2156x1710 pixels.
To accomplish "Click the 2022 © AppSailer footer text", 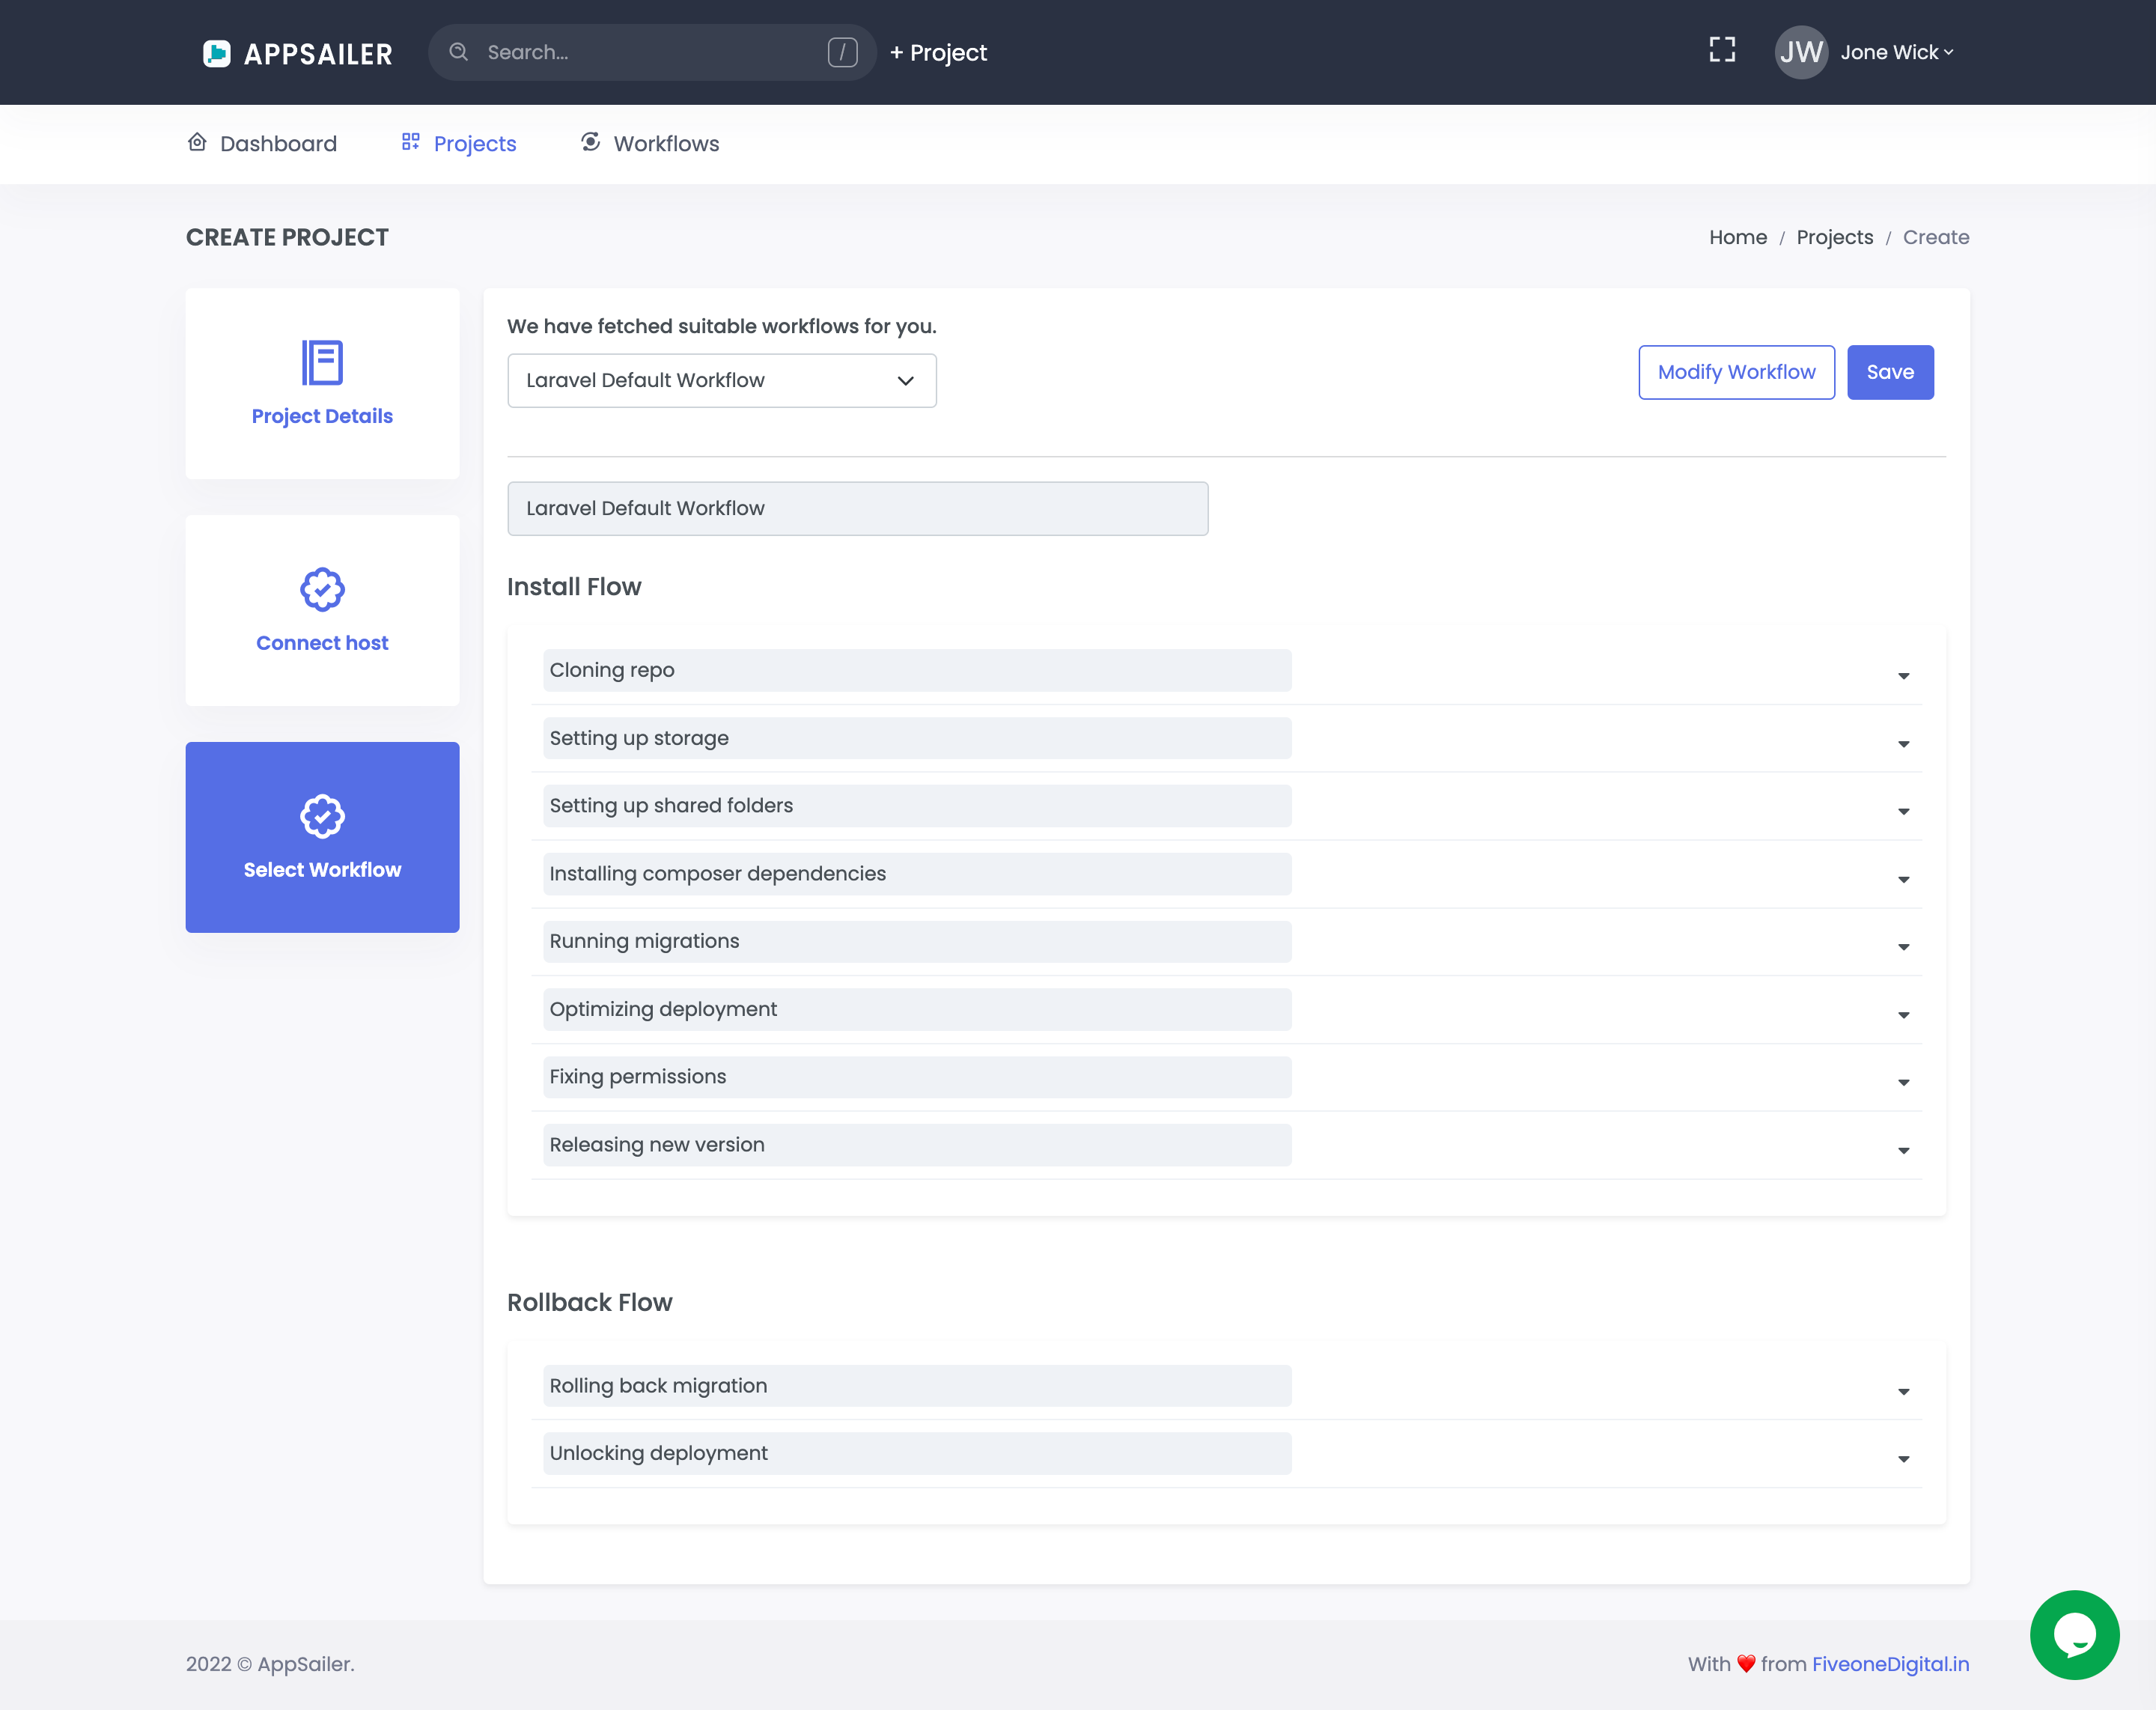I will (270, 1664).
